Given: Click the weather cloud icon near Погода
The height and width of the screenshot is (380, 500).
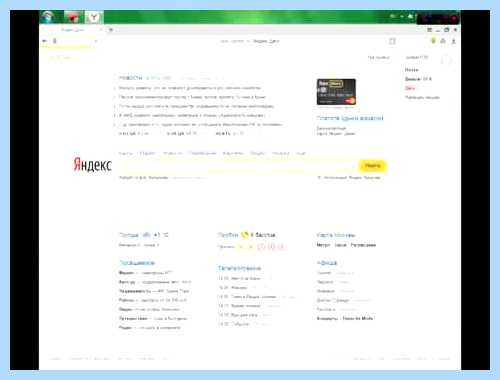Looking at the screenshot, I should (146, 235).
